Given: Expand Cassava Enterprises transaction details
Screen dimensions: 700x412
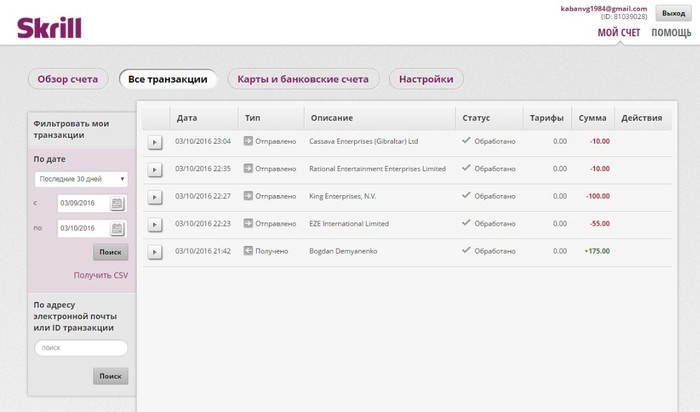Looking at the screenshot, I should [154, 142].
